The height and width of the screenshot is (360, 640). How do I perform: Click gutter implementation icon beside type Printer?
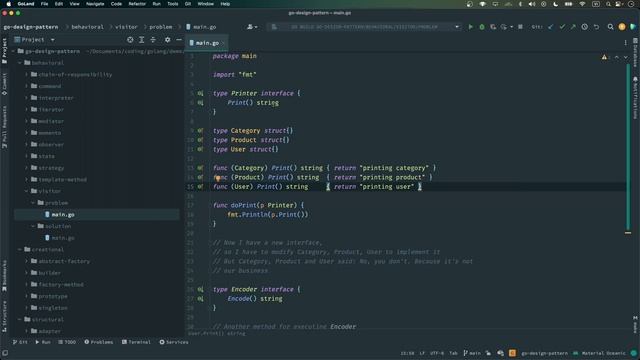coord(200,93)
